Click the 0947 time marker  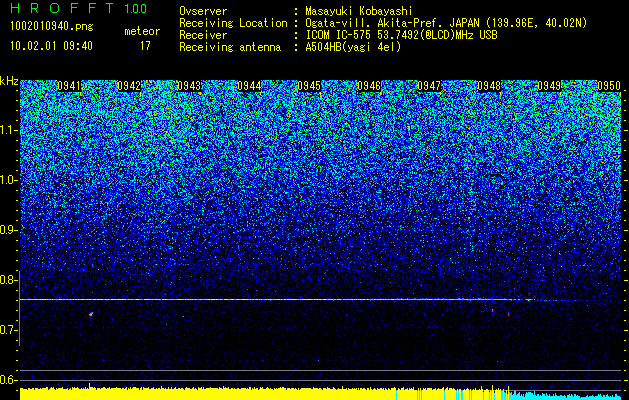click(x=429, y=86)
